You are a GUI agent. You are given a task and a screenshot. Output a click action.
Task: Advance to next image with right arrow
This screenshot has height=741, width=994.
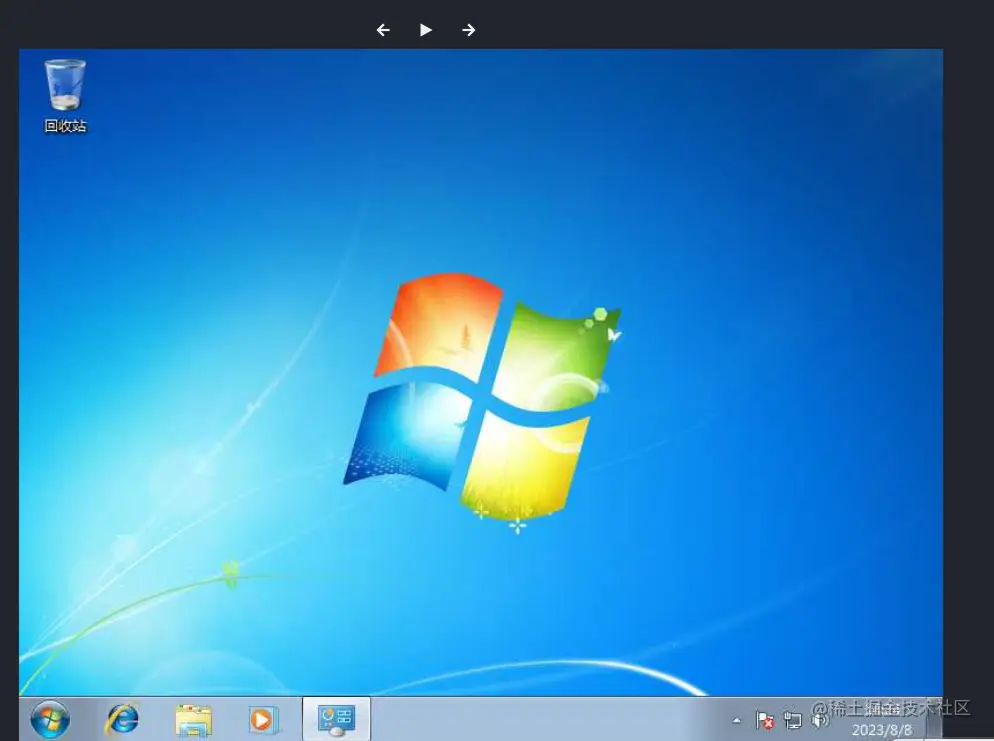[468, 30]
